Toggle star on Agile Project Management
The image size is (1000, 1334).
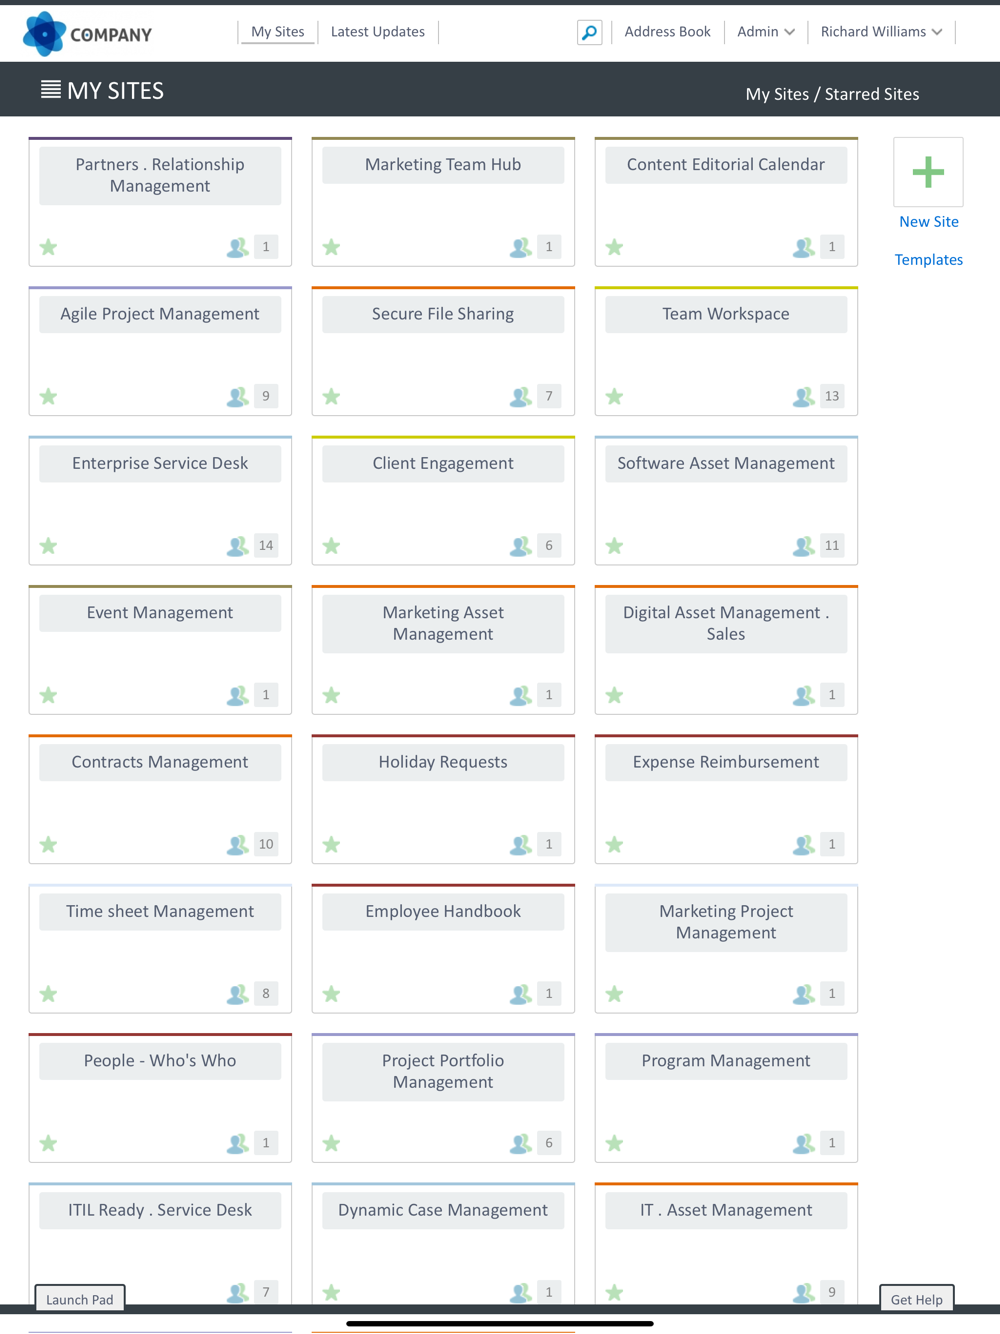(x=49, y=397)
